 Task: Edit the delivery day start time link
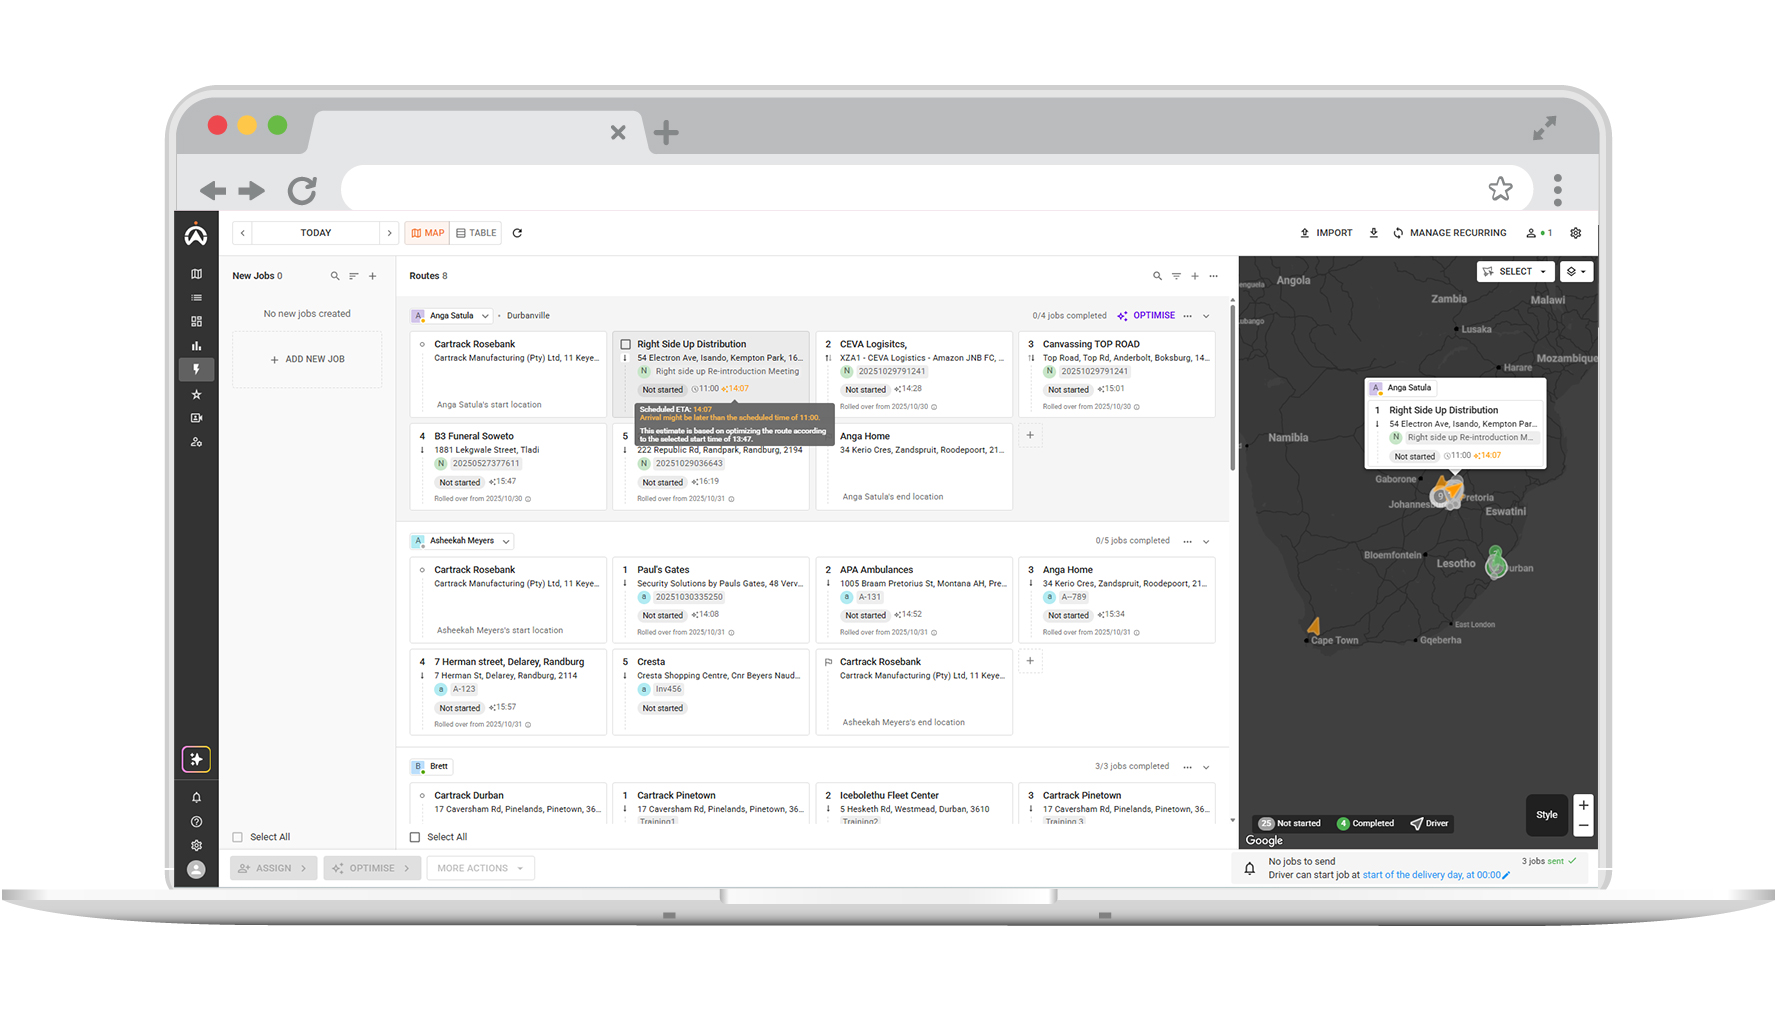coord(1436,876)
